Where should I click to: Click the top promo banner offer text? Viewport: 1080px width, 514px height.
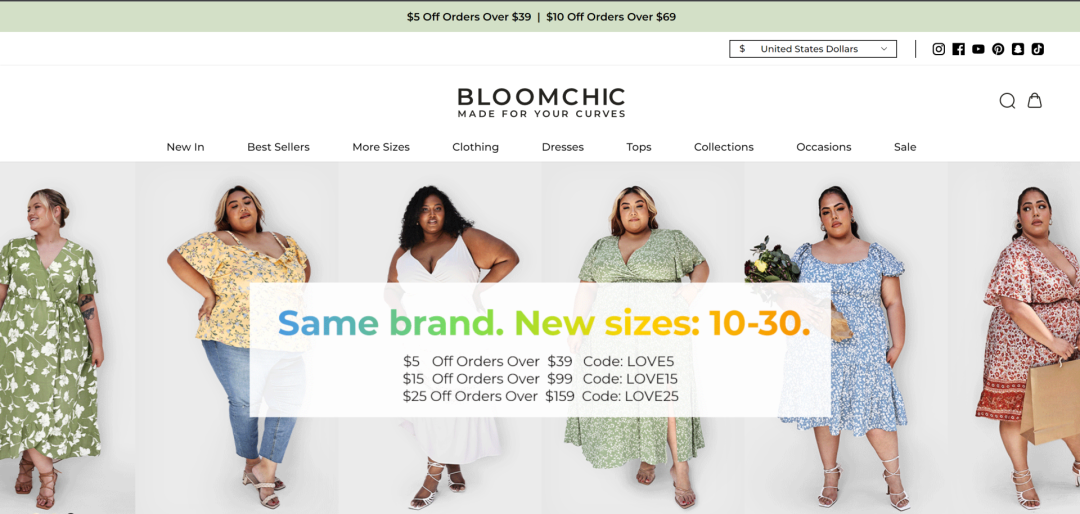(x=541, y=17)
